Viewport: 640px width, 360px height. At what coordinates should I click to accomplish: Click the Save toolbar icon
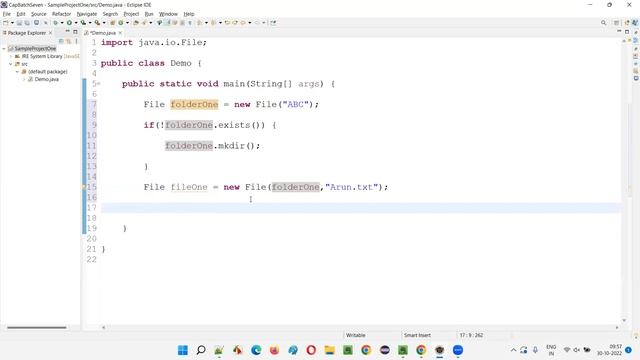(19, 23)
